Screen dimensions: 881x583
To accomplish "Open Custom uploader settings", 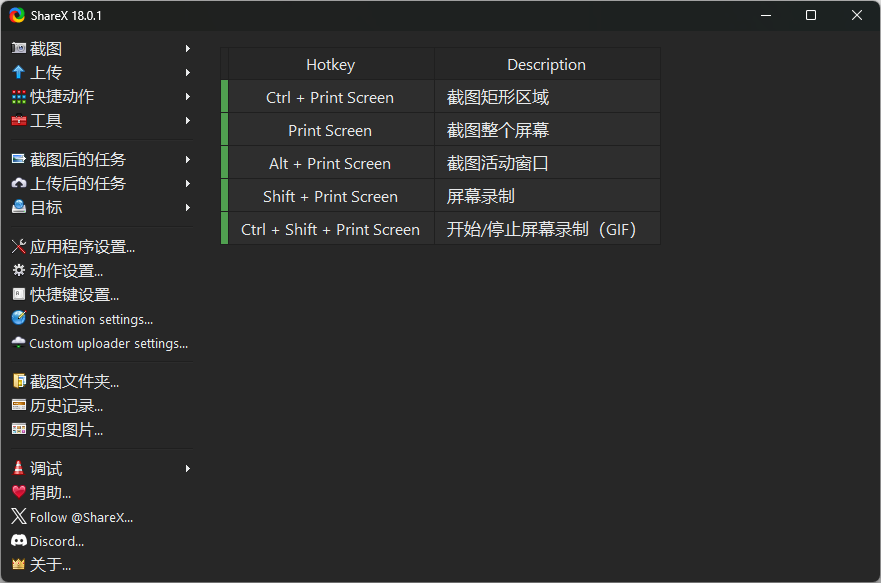I will (107, 344).
